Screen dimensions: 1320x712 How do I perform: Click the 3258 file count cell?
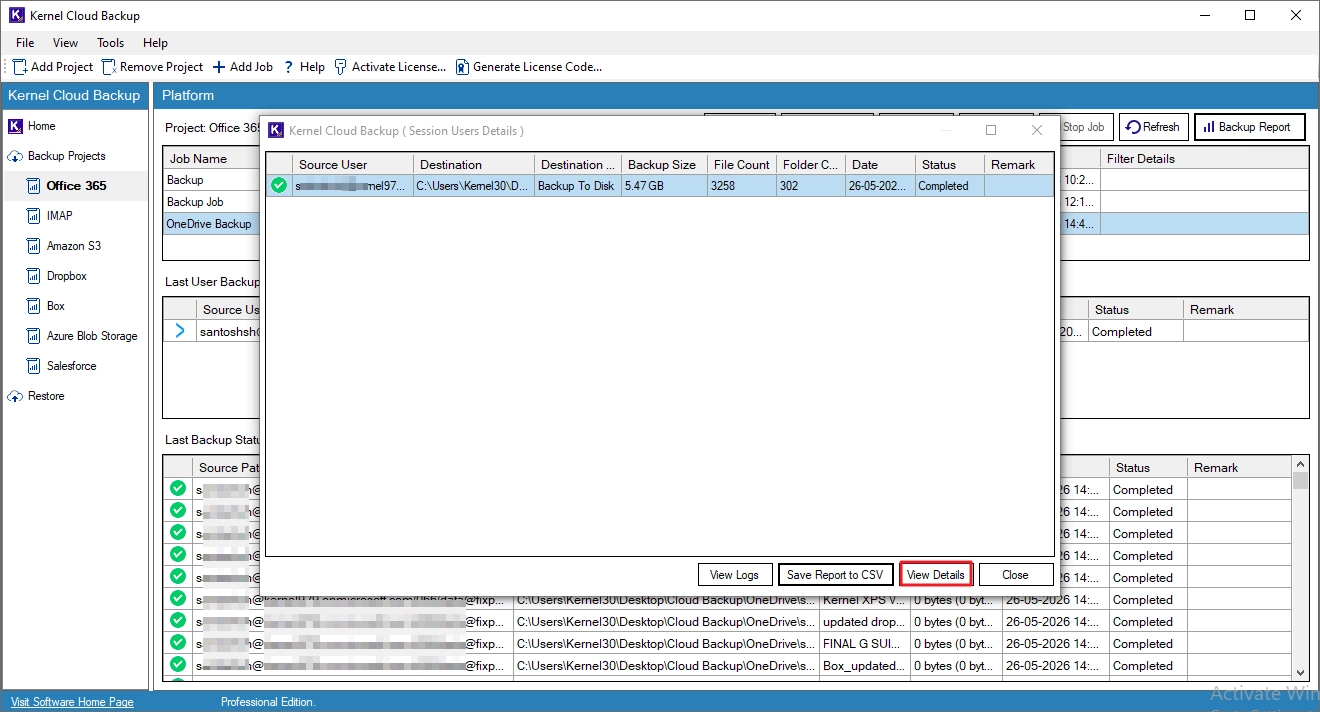[x=742, y=186]
